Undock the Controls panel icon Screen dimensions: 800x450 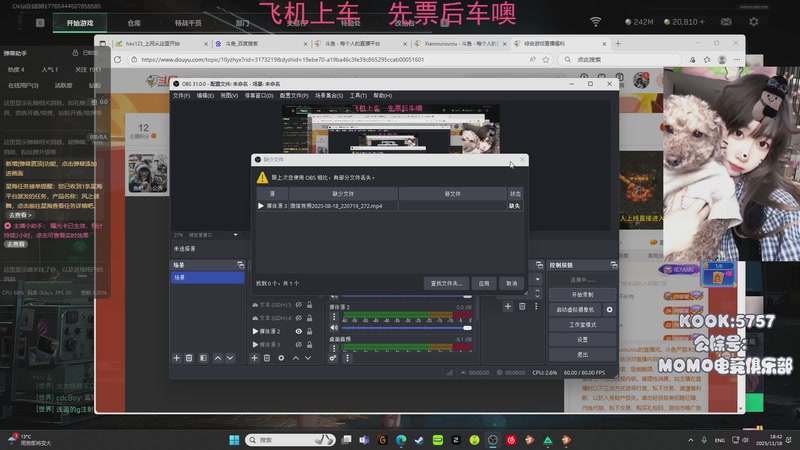613,265
